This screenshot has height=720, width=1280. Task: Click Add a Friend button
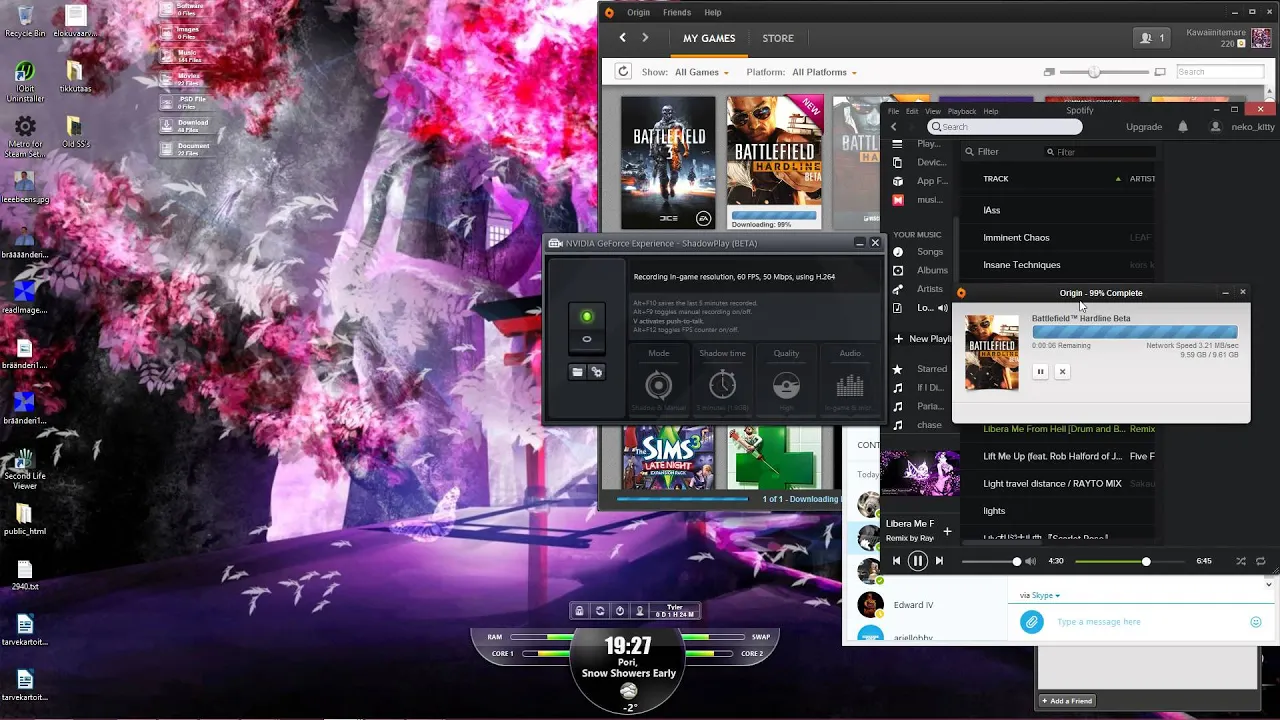pyautogui.click(x=1066, y=701)
